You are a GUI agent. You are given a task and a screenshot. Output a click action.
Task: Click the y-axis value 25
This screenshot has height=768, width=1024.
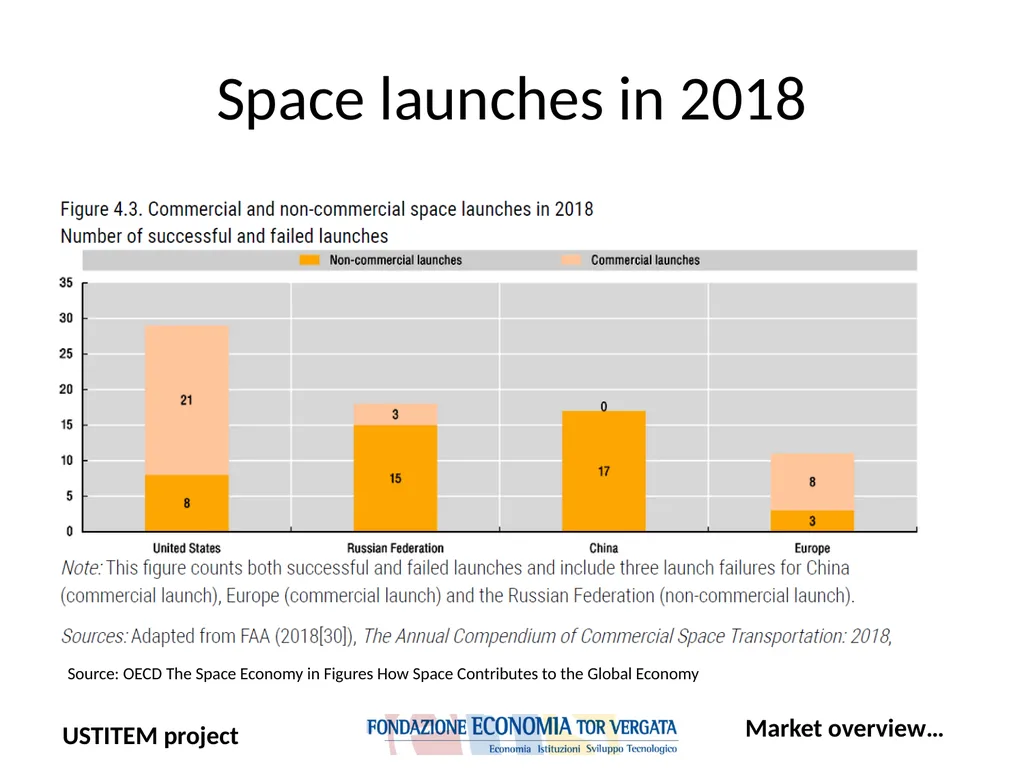click(66, 353)
